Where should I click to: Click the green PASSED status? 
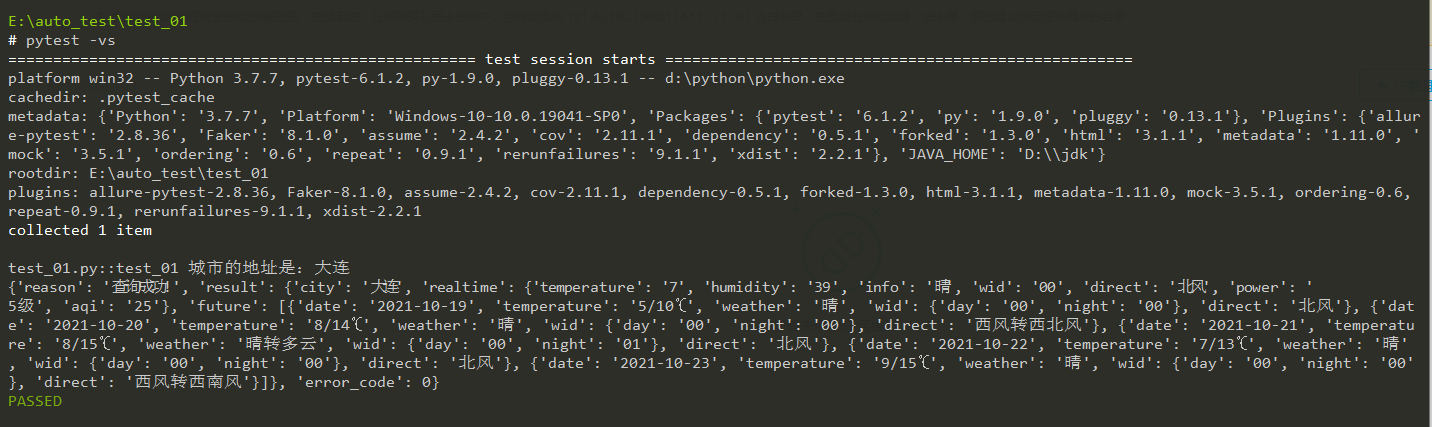tap(34, 401)
